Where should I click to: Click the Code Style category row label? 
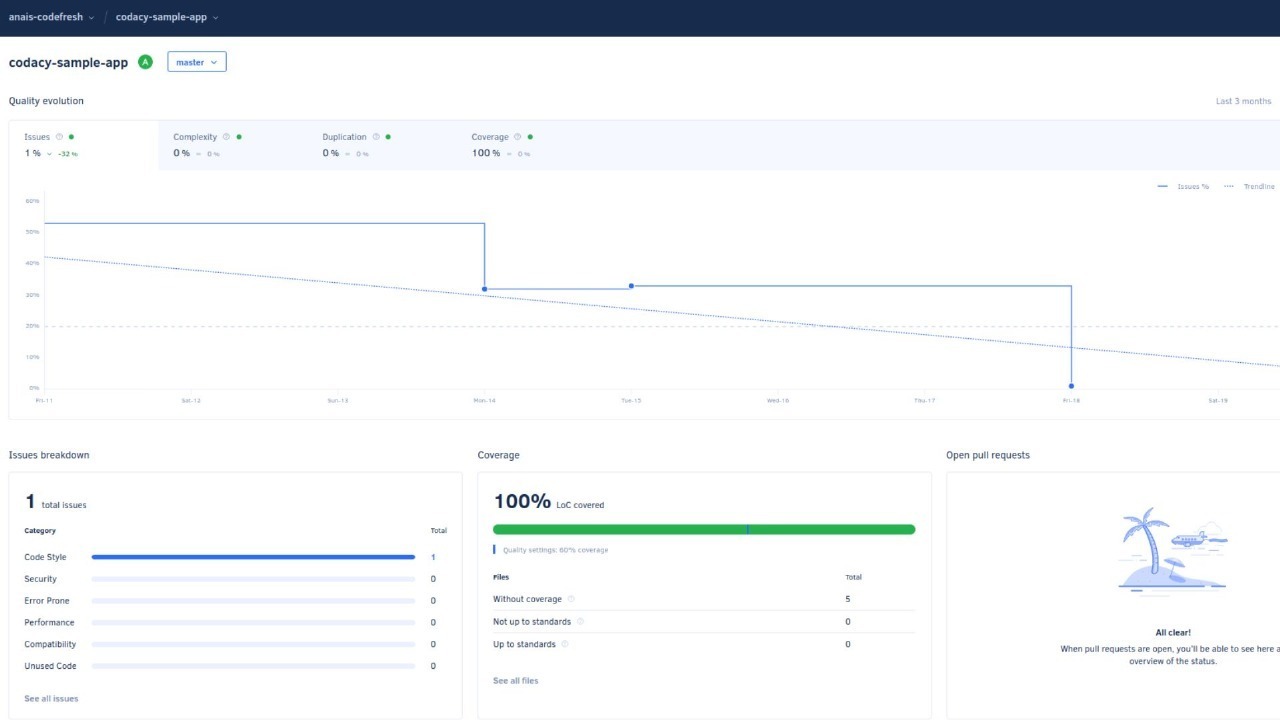click(x=45, y=557)
